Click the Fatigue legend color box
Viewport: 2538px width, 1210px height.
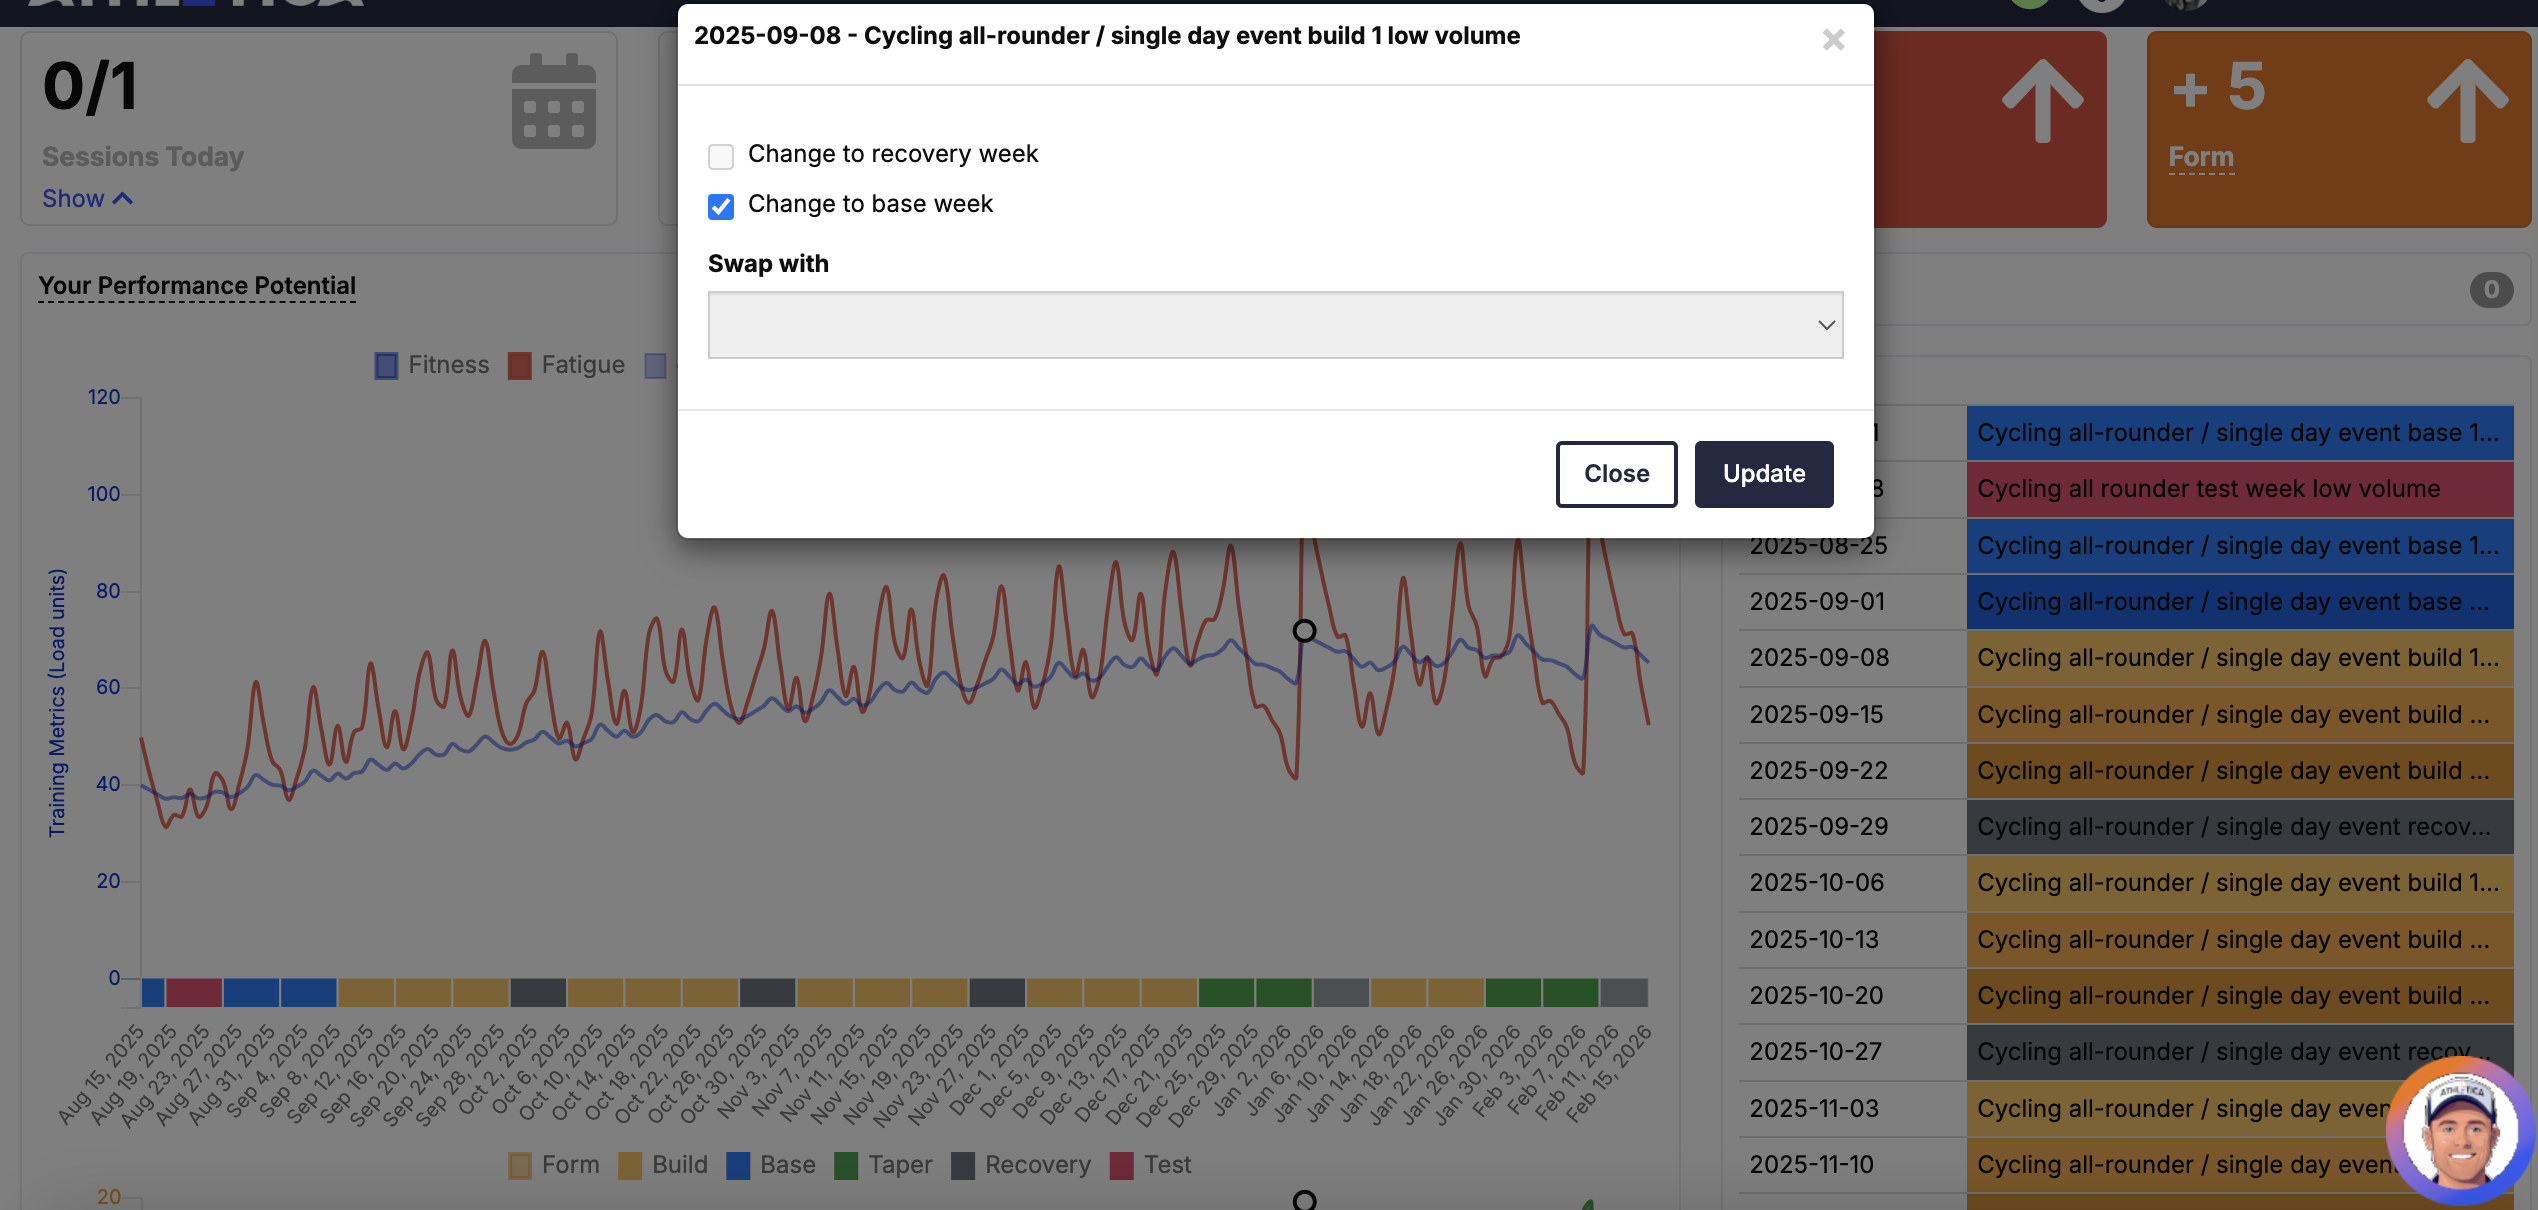click(519, 366)
